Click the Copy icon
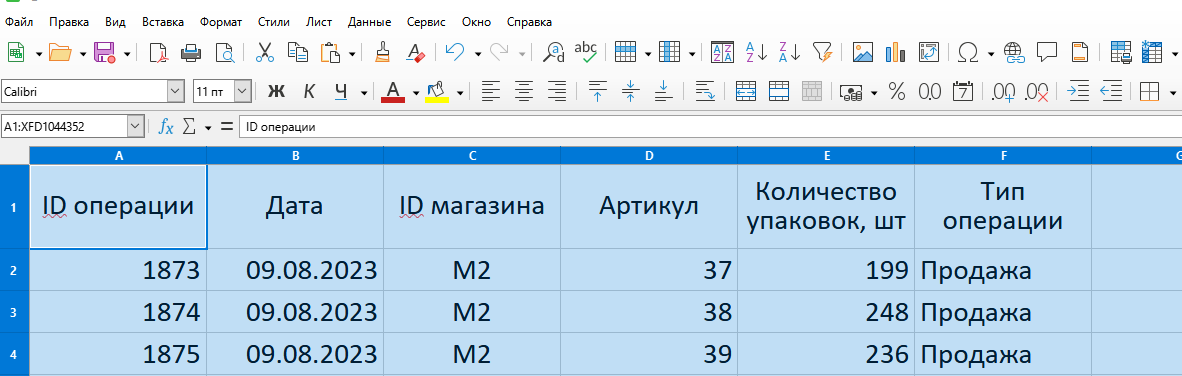 coord(298,52)
